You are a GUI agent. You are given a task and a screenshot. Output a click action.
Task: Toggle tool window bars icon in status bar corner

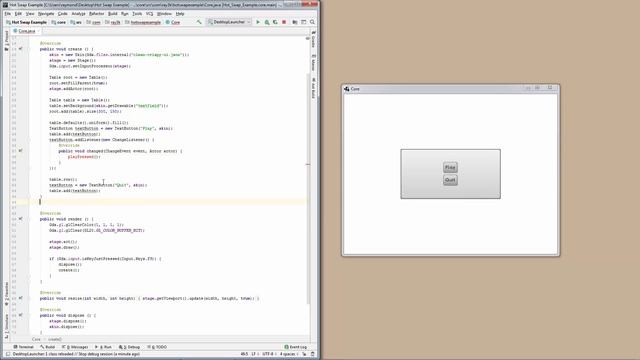click(x=8, y=354)
